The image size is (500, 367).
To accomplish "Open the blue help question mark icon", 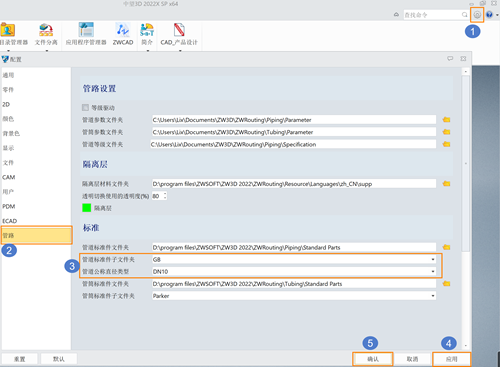I will 489,15.
